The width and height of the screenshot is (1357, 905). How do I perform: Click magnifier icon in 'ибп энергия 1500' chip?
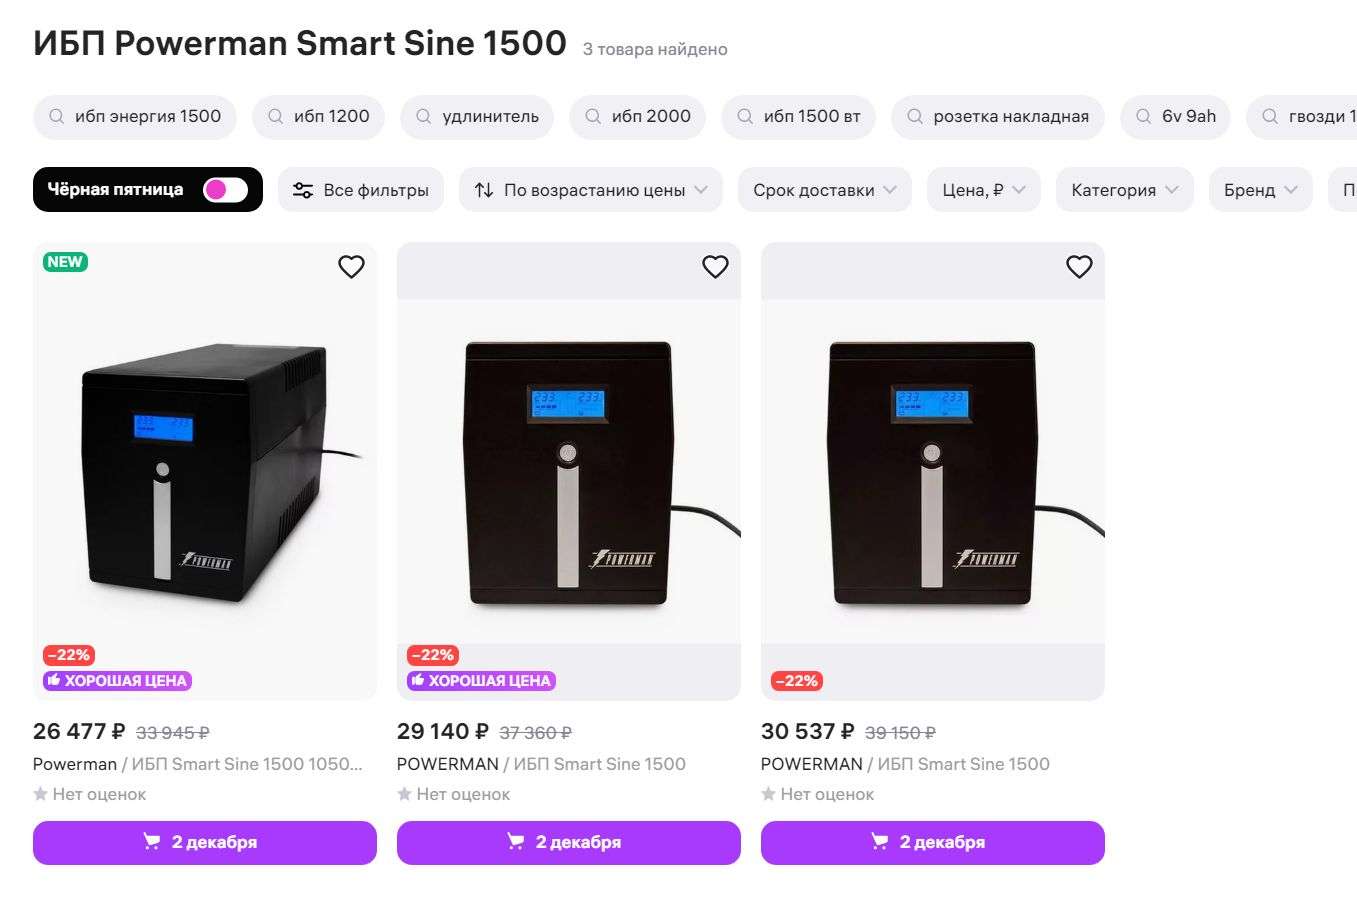click(56, 117)
